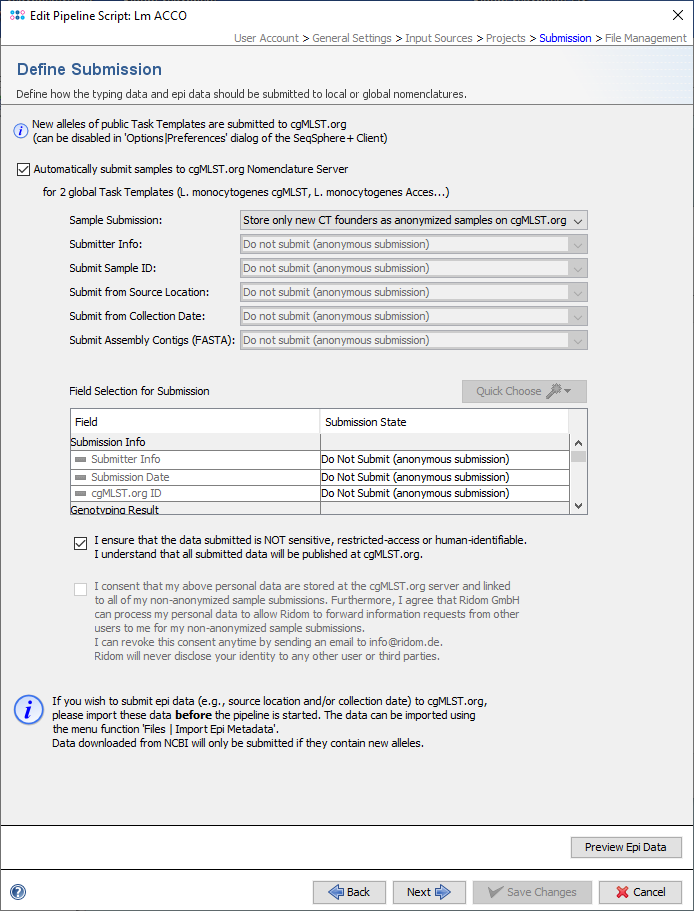Open the Quick Choose dropdown button

tap(524, 391)
